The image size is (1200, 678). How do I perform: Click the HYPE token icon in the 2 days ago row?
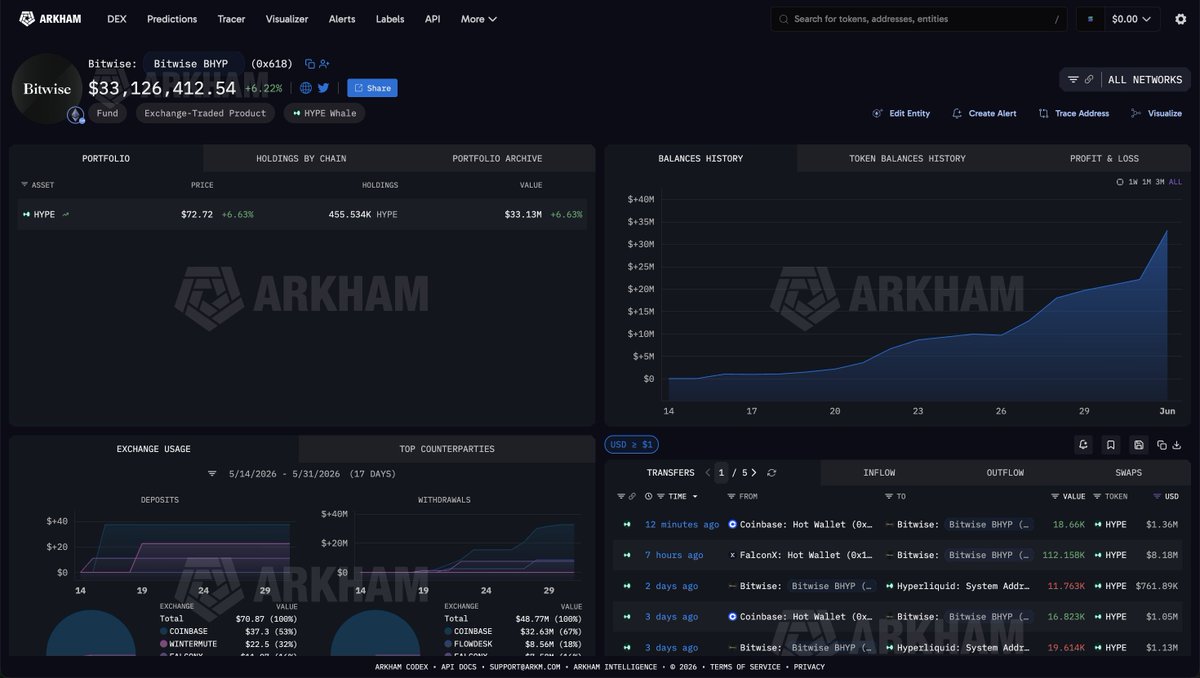click(x=1099, y=586)
